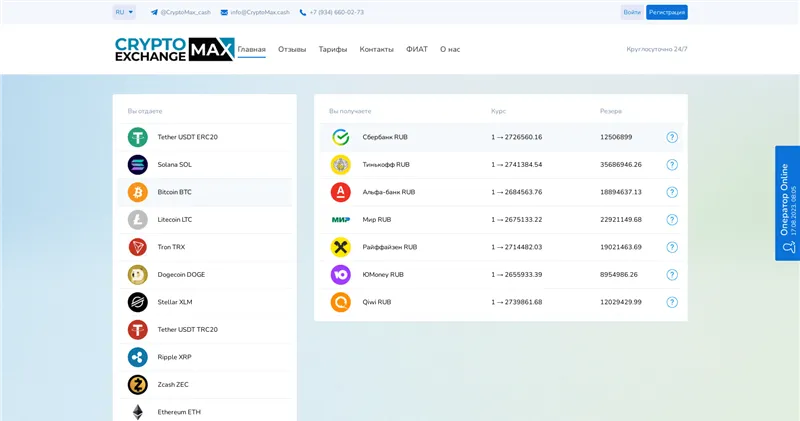Viewport: 800px width, 421px height.
Task: Open the @CryptoMax_cash Telegram link
Action: (185, 12)
